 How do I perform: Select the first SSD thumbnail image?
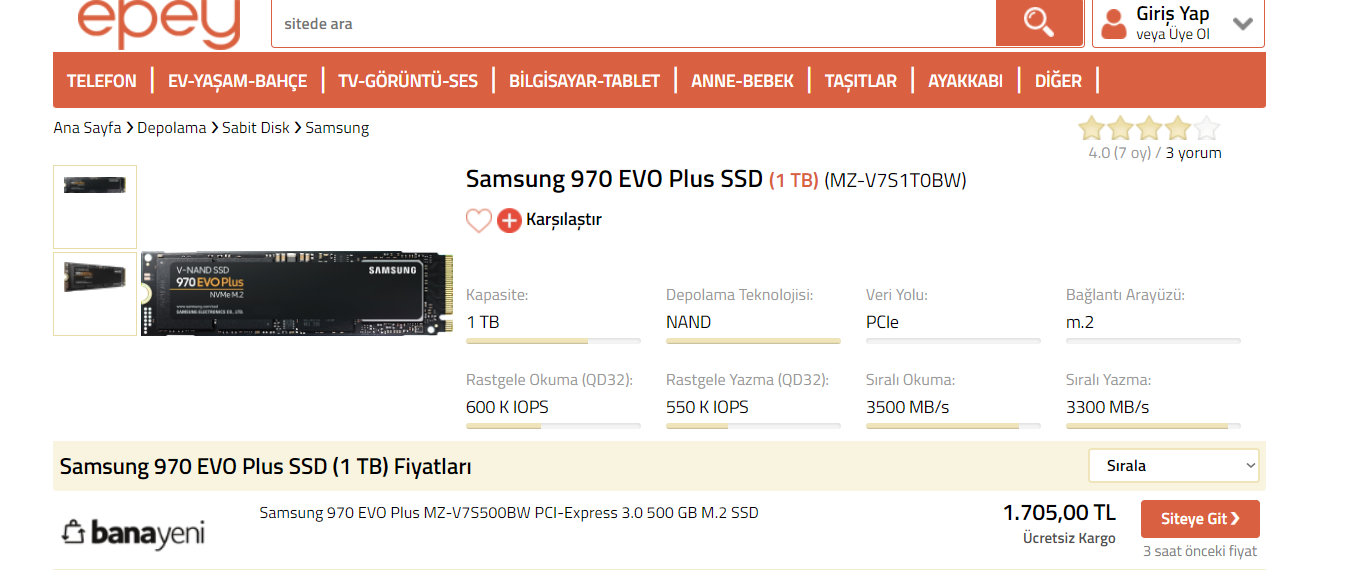95,206
